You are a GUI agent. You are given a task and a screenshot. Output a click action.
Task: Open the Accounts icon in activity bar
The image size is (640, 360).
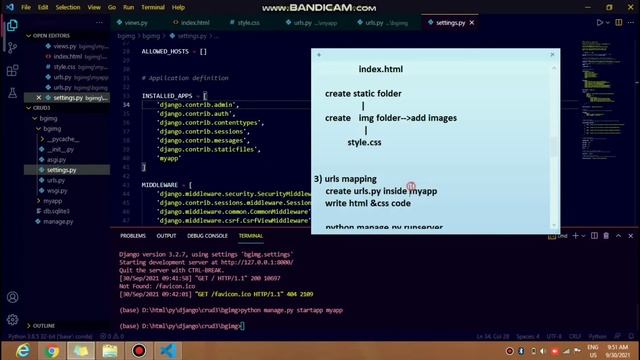pyautogui.click(x=12, y=297)
